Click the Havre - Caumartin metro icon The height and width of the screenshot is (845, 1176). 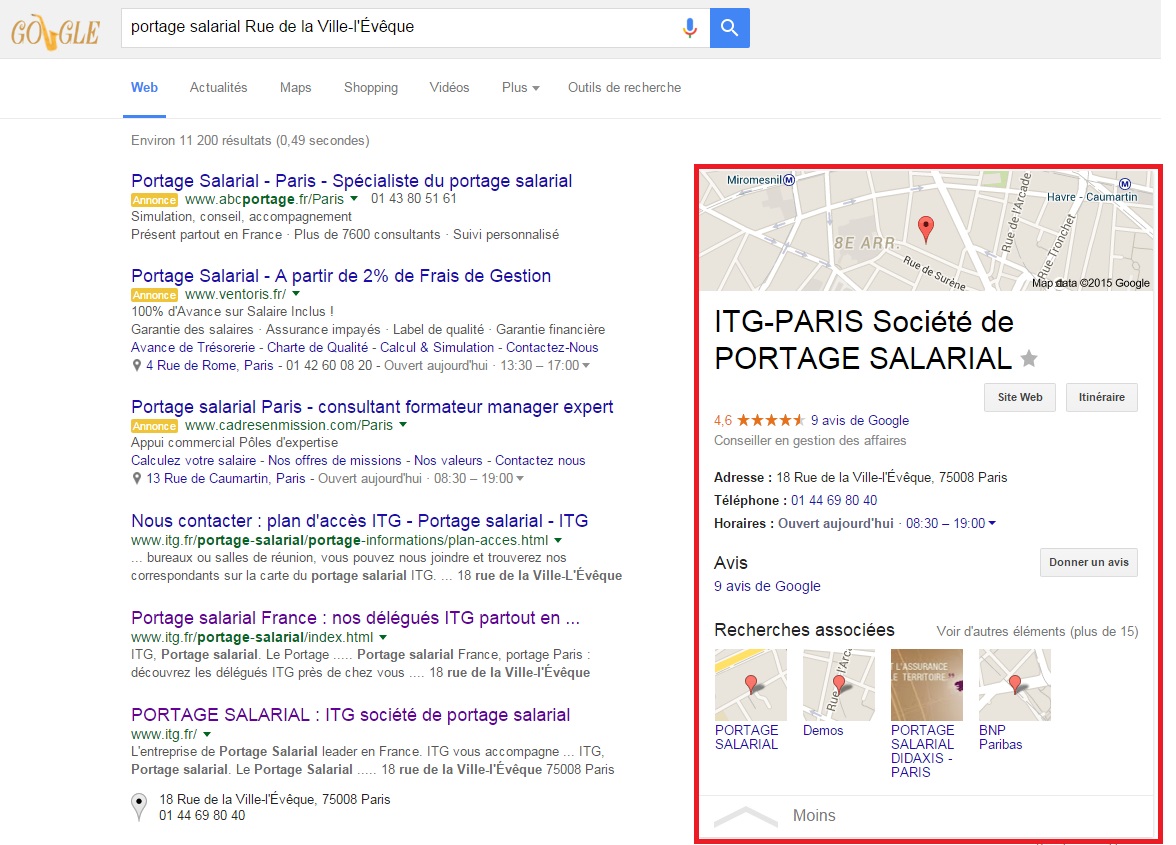[x=1124, y=184]
